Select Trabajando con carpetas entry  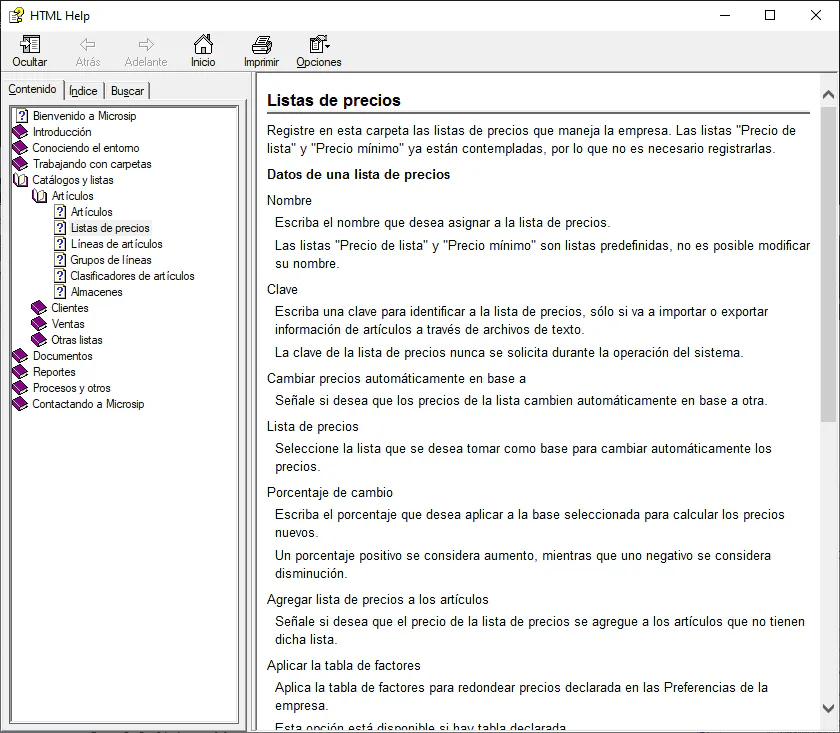pos(92,164)
